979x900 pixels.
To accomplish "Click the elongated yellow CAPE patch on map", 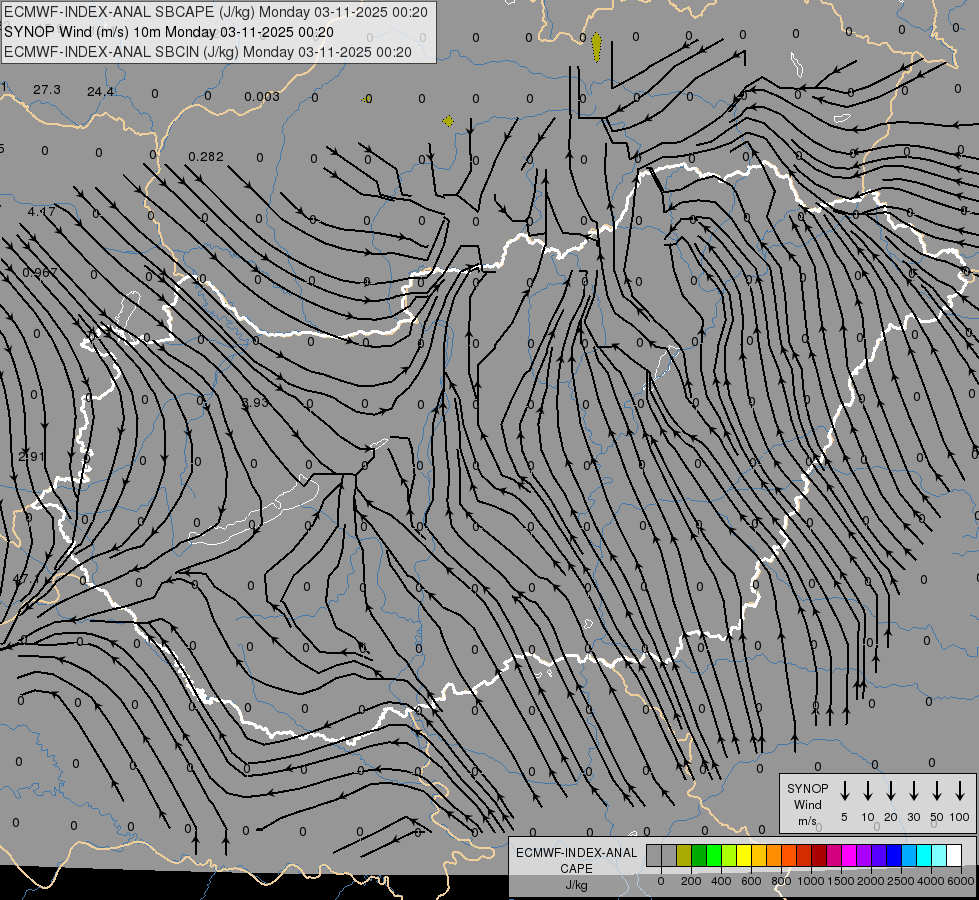I will 597,47.
